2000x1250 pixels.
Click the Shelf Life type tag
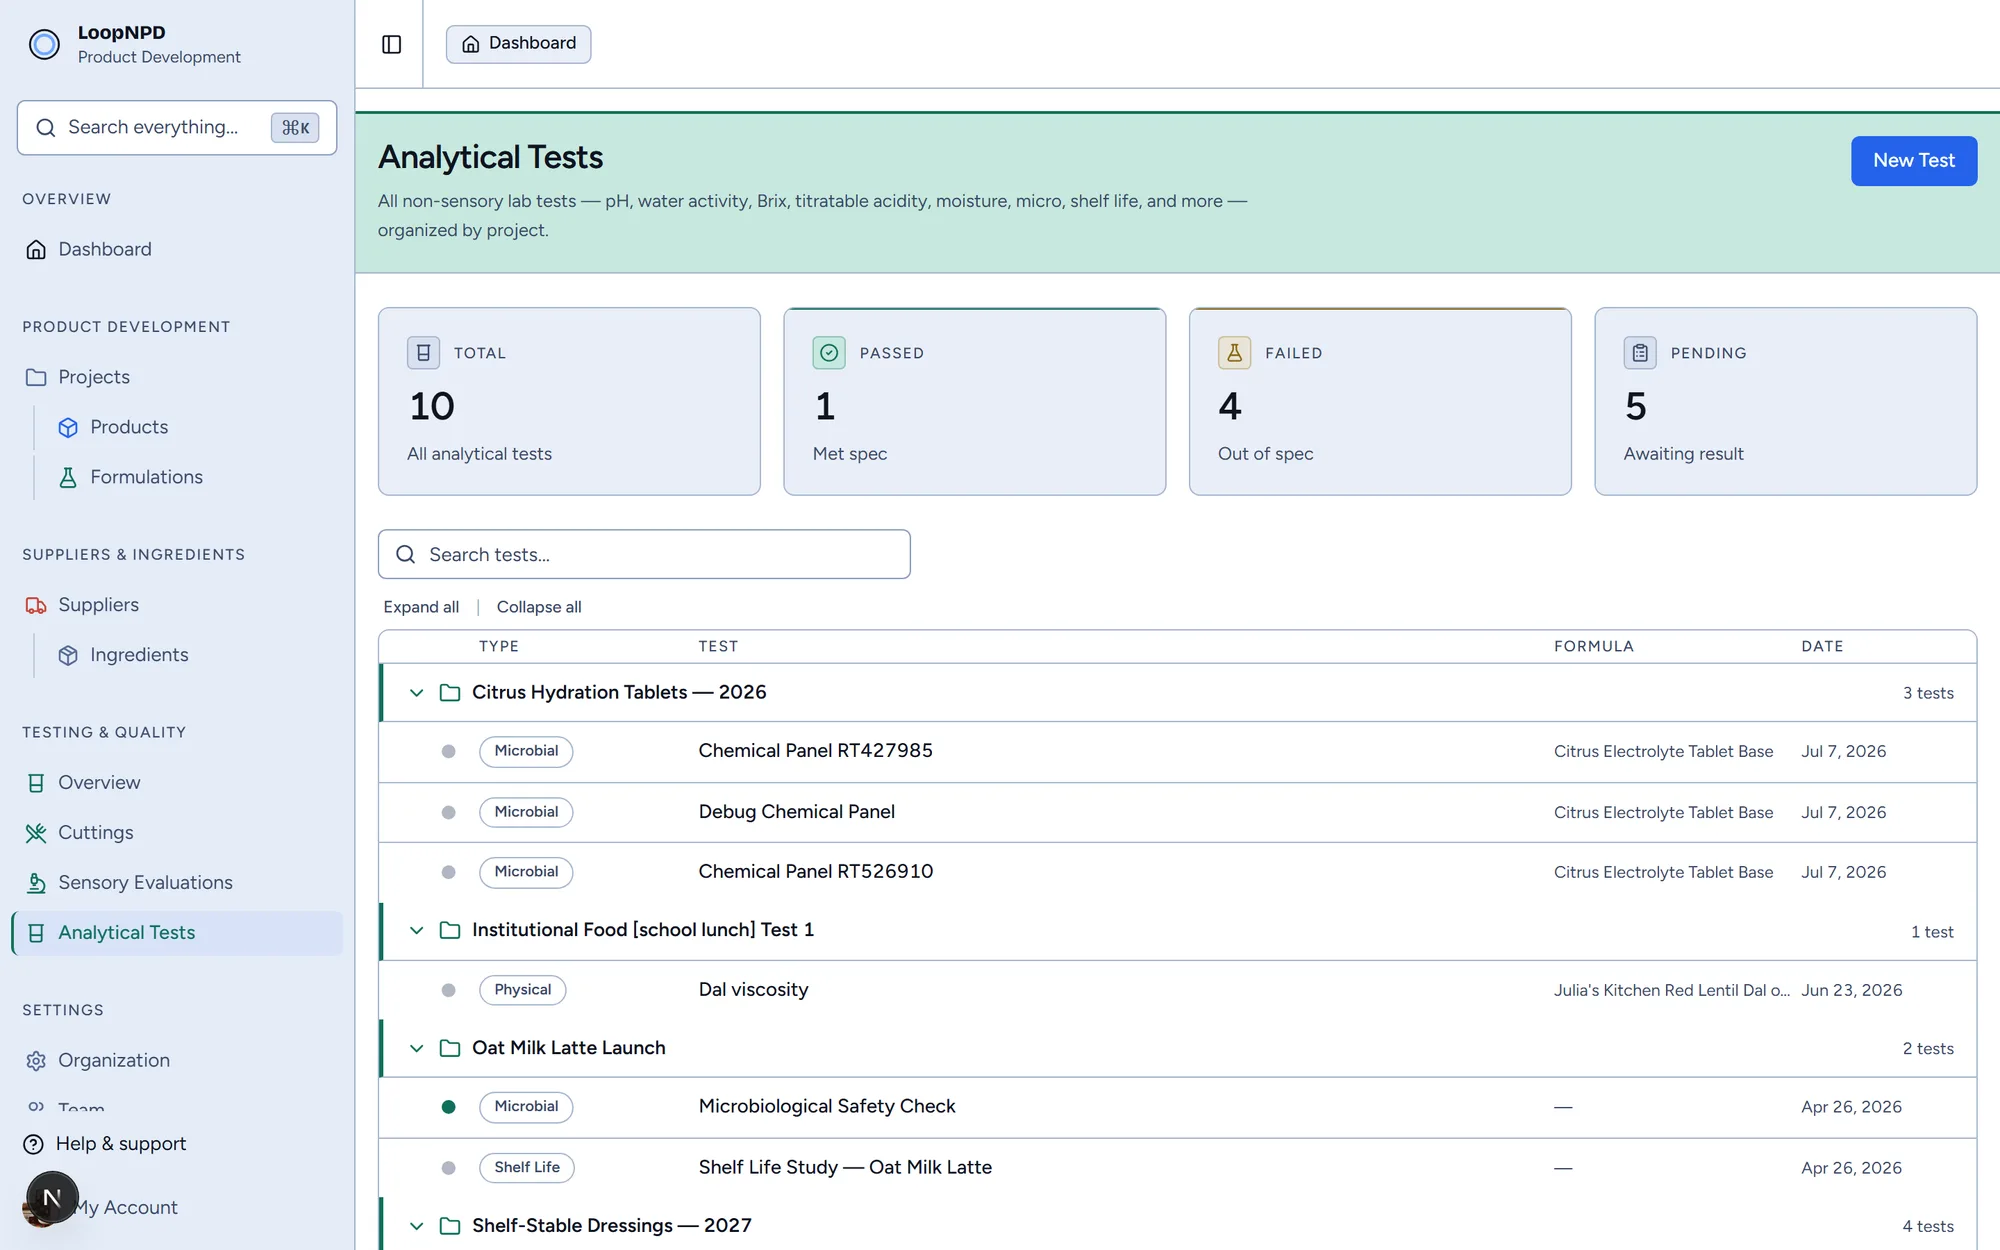(x=527, y=1168)
